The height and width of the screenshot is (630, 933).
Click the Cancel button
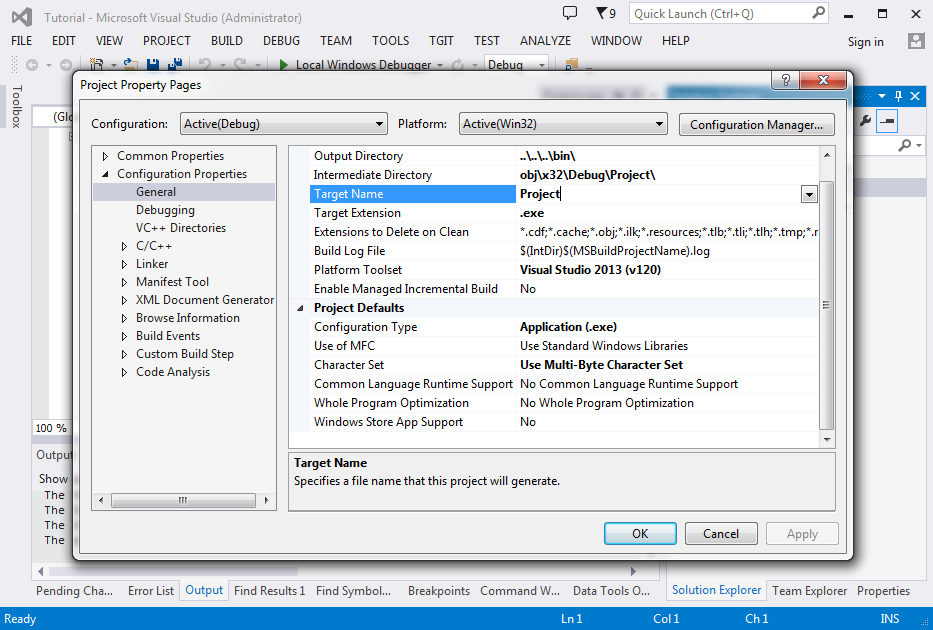pos(721,534)
